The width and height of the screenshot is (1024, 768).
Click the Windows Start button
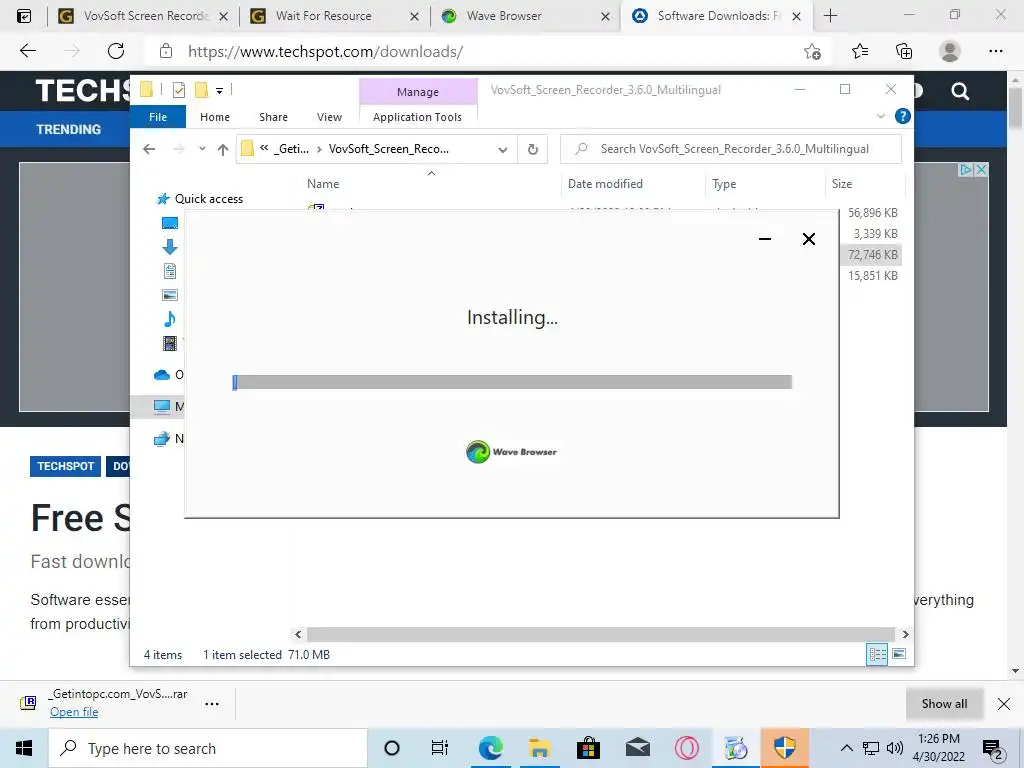click(24, 748)
